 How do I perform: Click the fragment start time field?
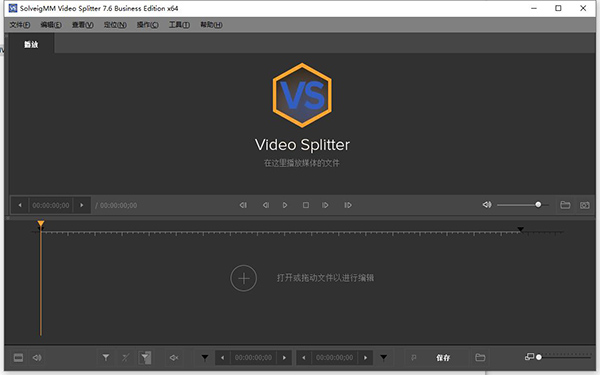click(254, 358)
